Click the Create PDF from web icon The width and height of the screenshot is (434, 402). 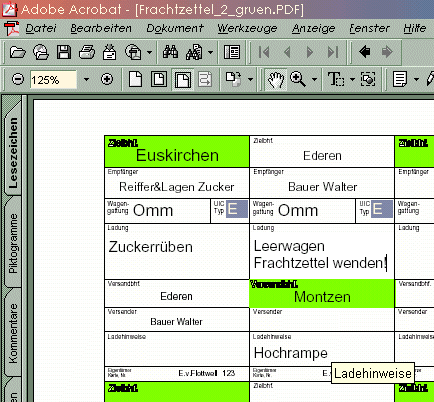[133, 52]
